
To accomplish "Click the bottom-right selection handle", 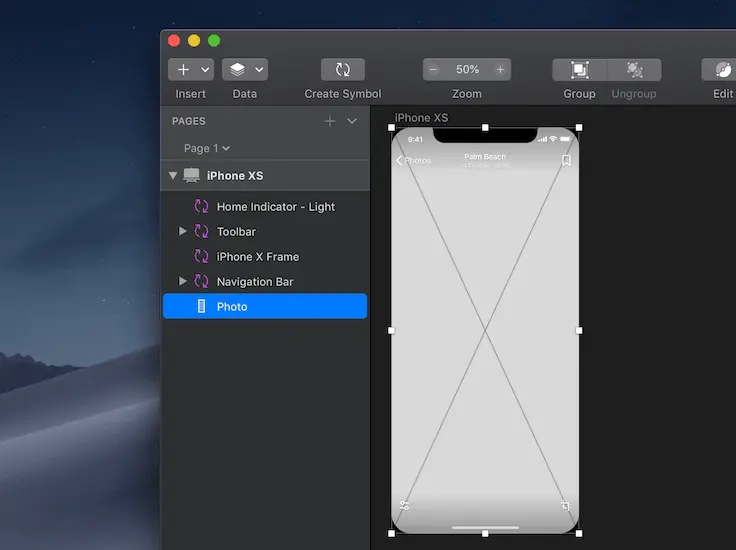I will click(x=579, y=534).
